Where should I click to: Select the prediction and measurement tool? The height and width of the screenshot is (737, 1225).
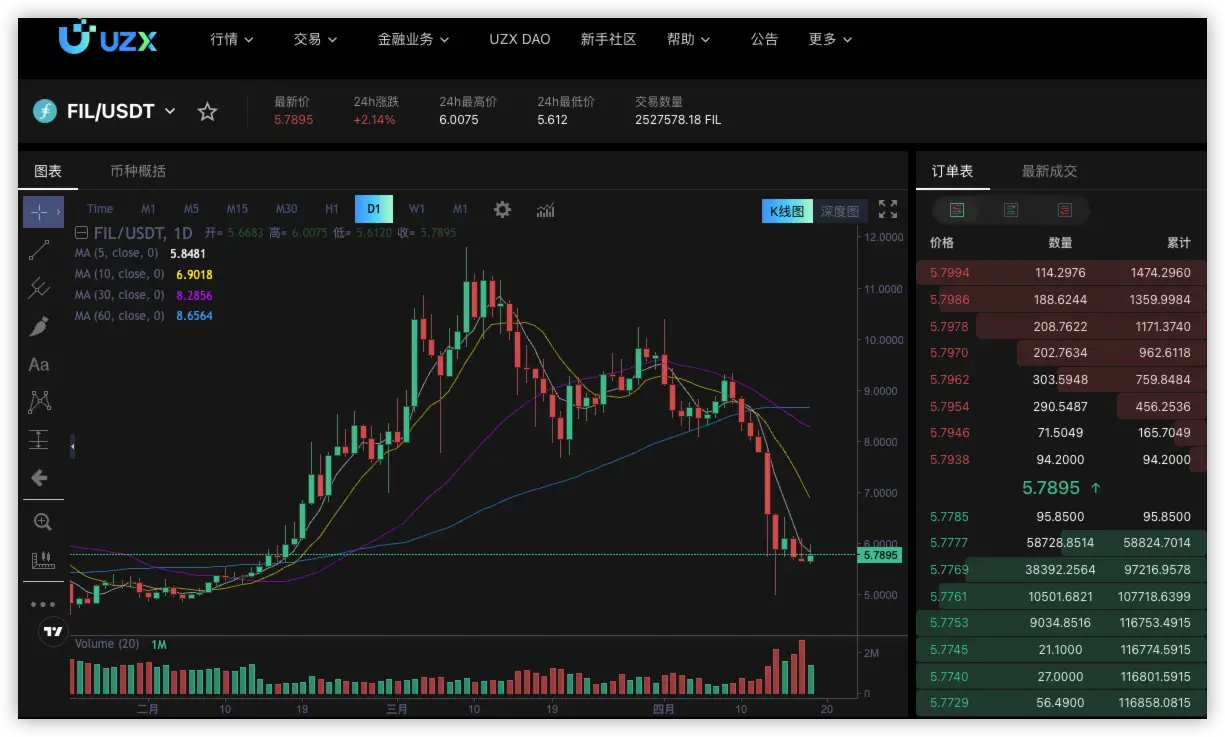tap(38, 440)
